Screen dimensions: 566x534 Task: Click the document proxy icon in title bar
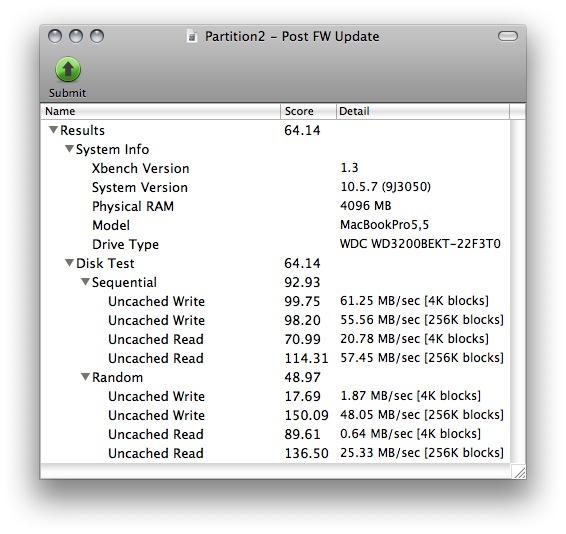click(x=192, y=36)
